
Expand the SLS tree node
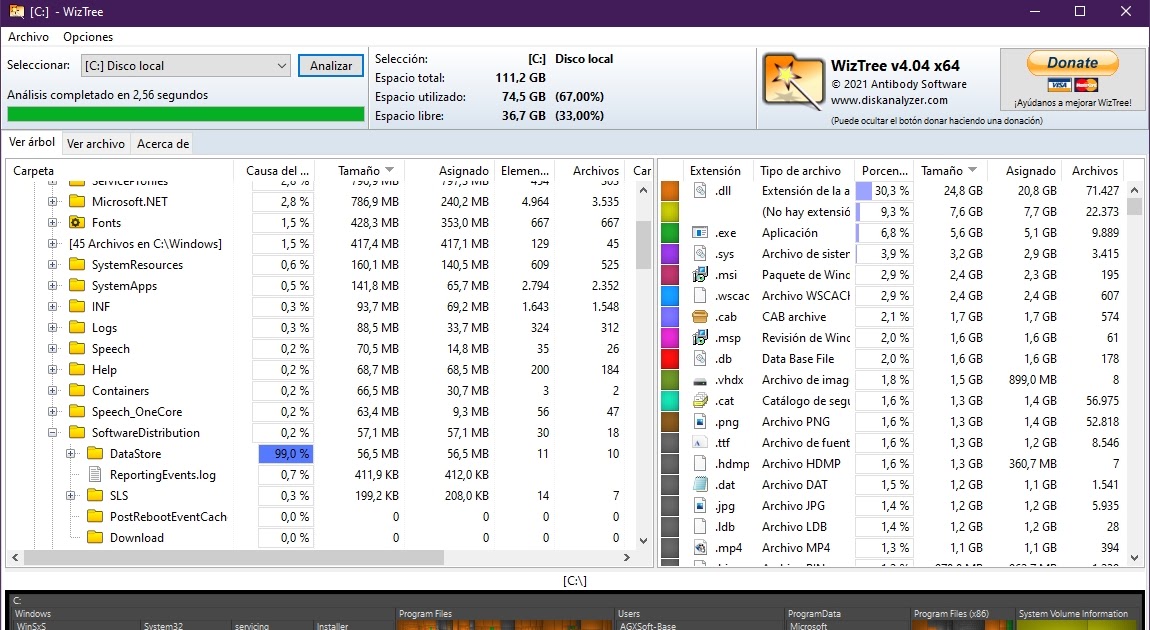69,495
